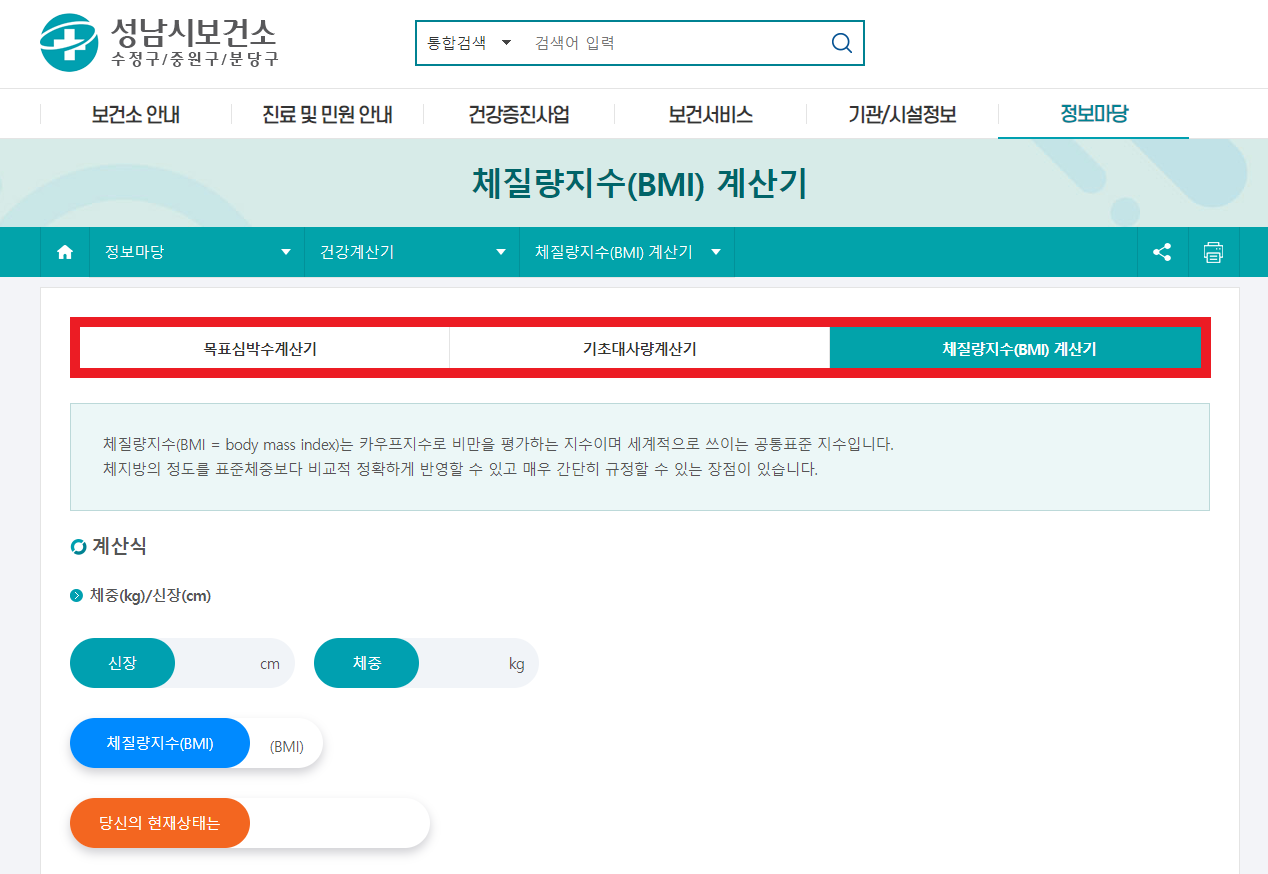The image size is (1268, 874).
Task: Open the 보건서비스 menu
Action: tap(710, 114)
